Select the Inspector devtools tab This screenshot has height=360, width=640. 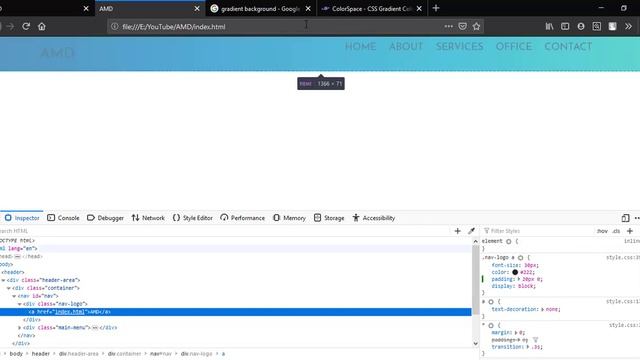coord(22,218)
